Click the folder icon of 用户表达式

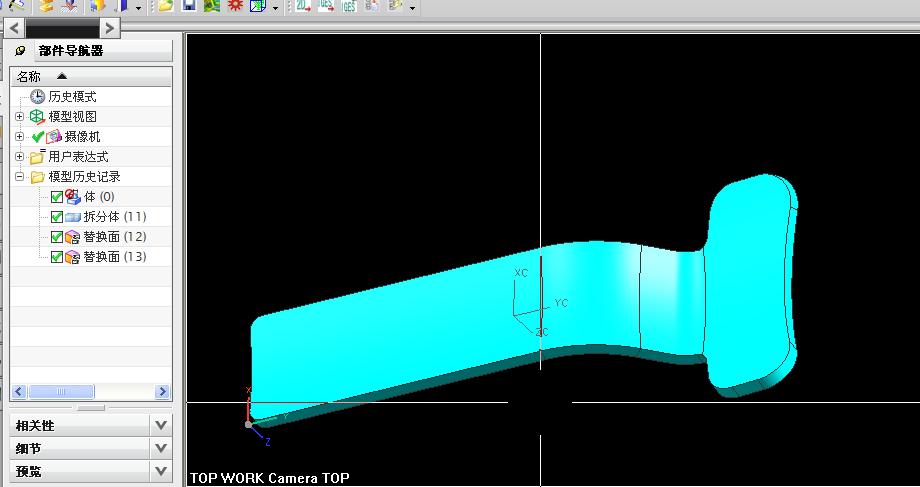(38, 157)
